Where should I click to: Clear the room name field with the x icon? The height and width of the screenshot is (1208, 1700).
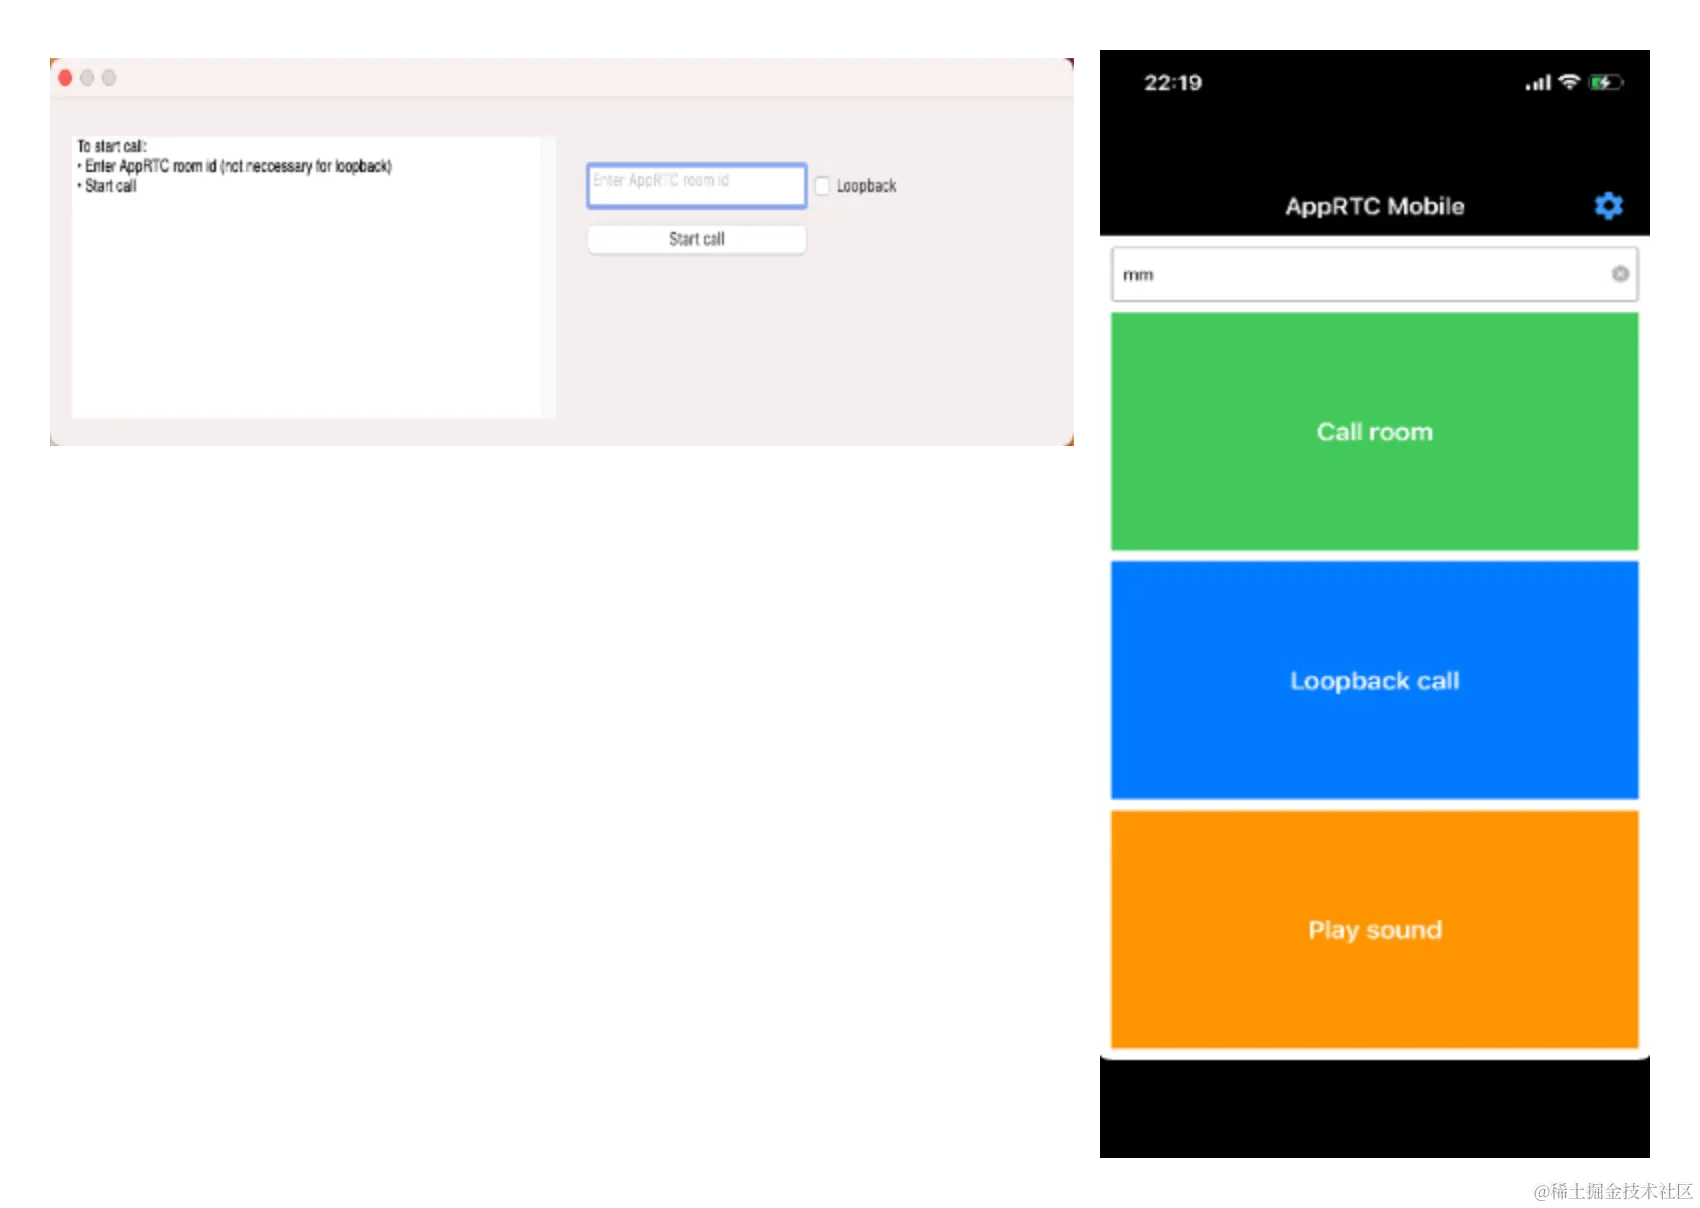coord(1620,274)
